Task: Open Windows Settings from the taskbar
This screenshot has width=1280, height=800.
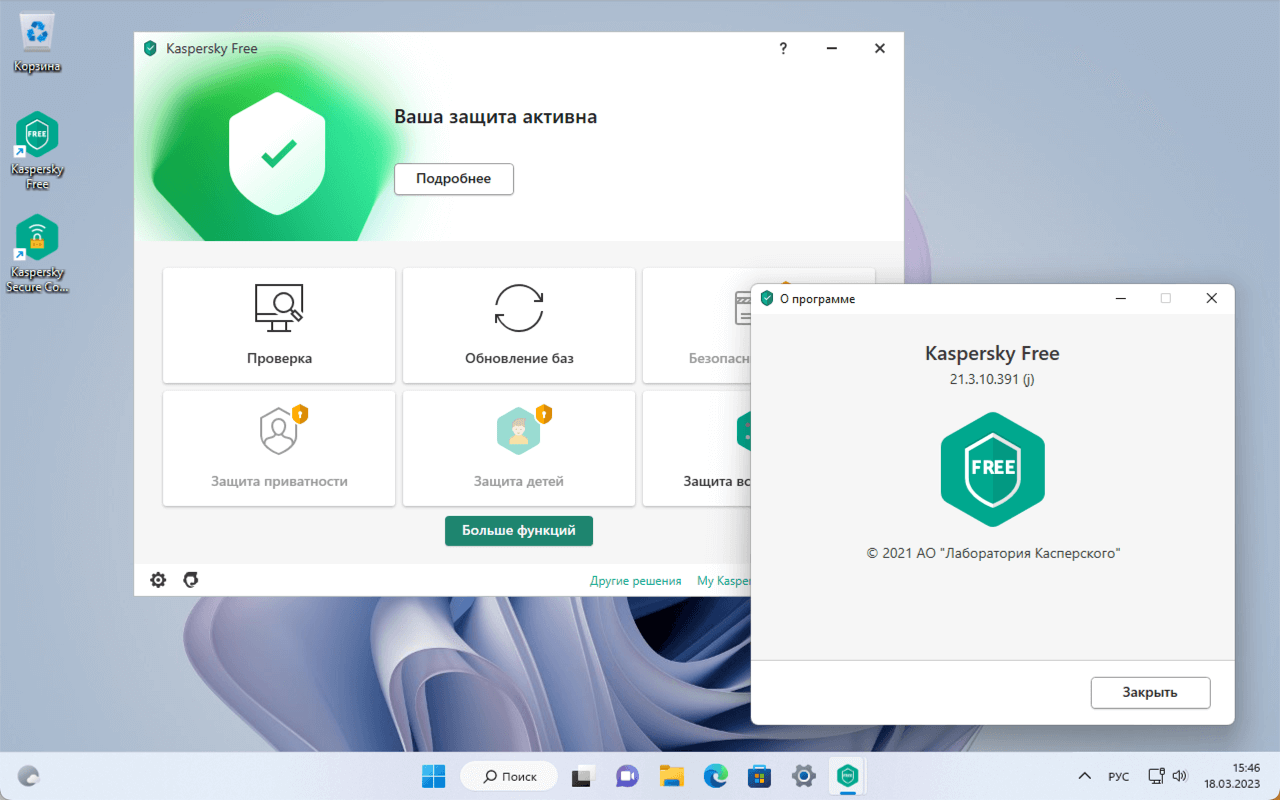Action: 803,776
